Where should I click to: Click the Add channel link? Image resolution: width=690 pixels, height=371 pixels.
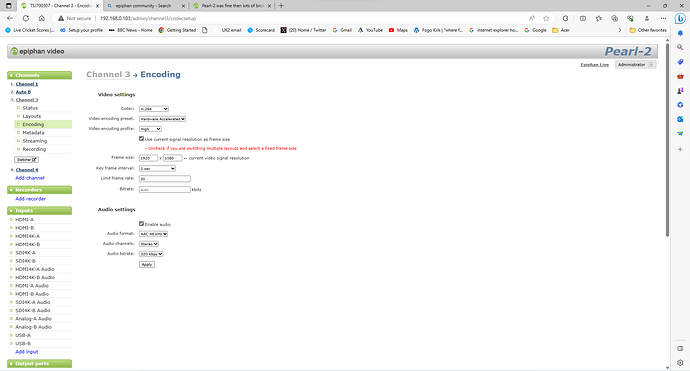click(x=30, y=178)
